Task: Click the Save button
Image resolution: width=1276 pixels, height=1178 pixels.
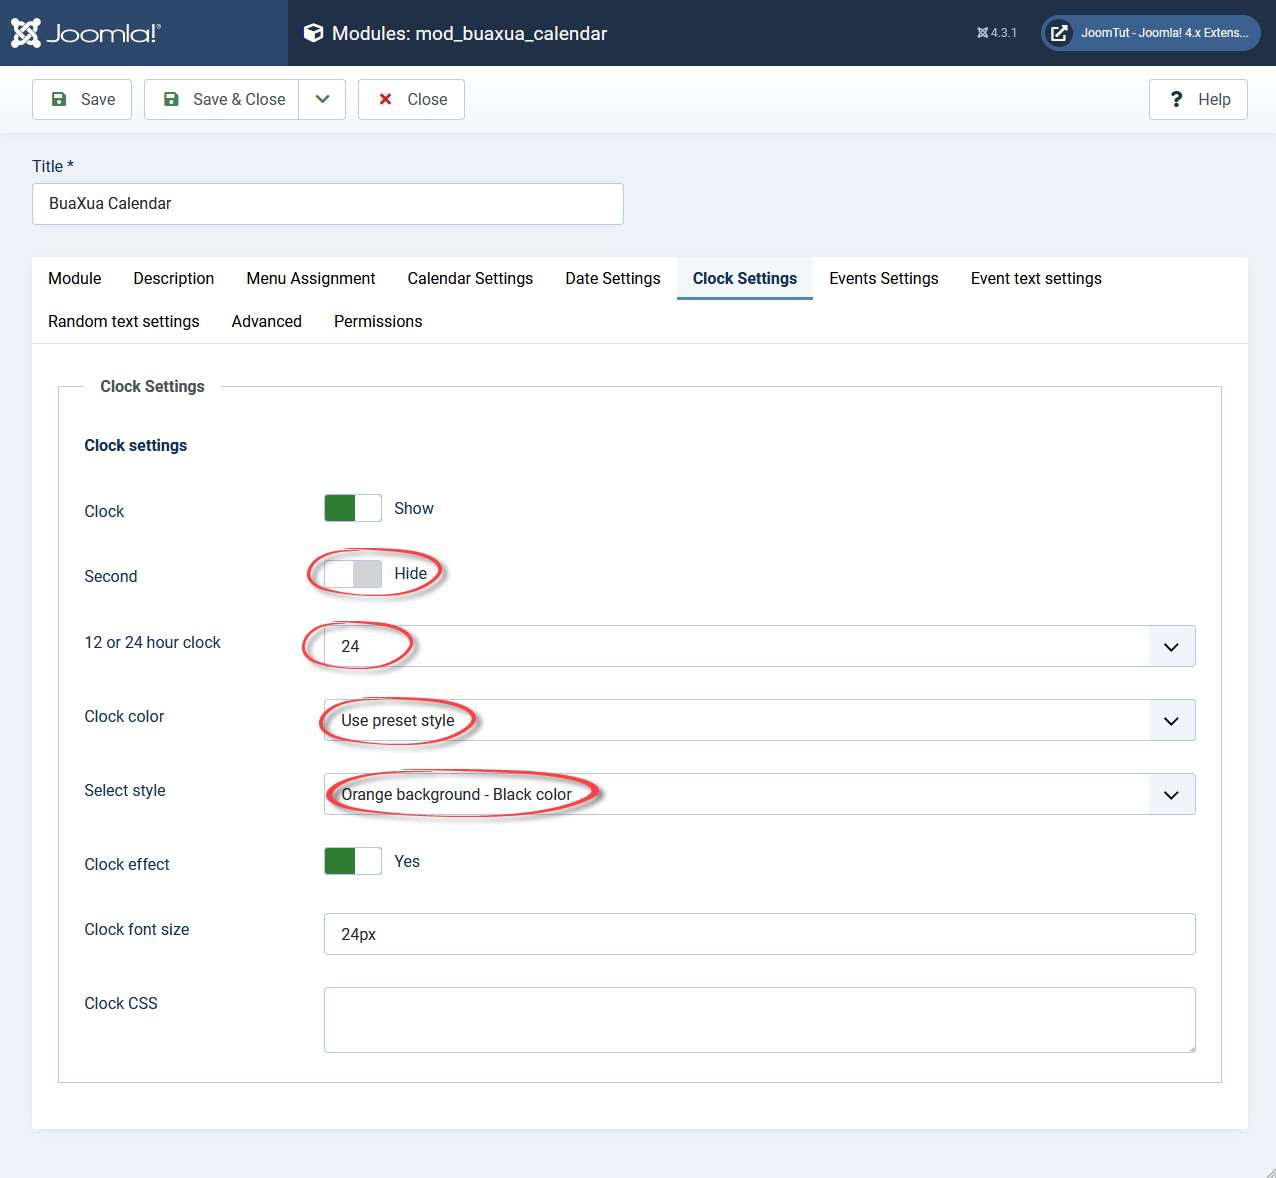Action: click(82, 99)
